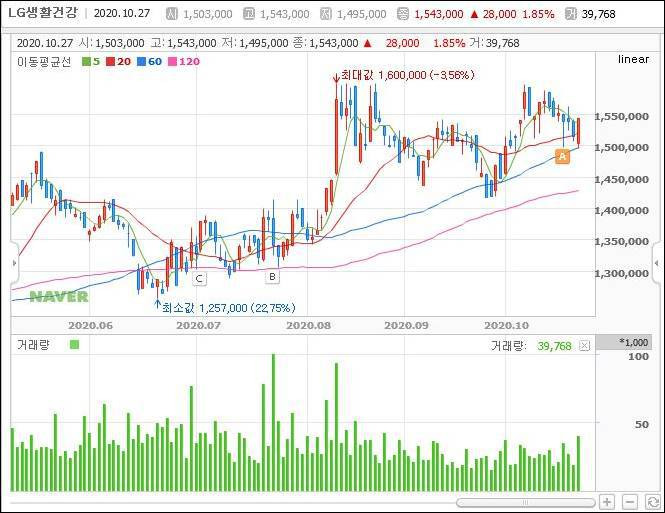The image size is (665, 513).
Task: Click the 1,350,000 price axis label
Action: [x=622, y=242]
